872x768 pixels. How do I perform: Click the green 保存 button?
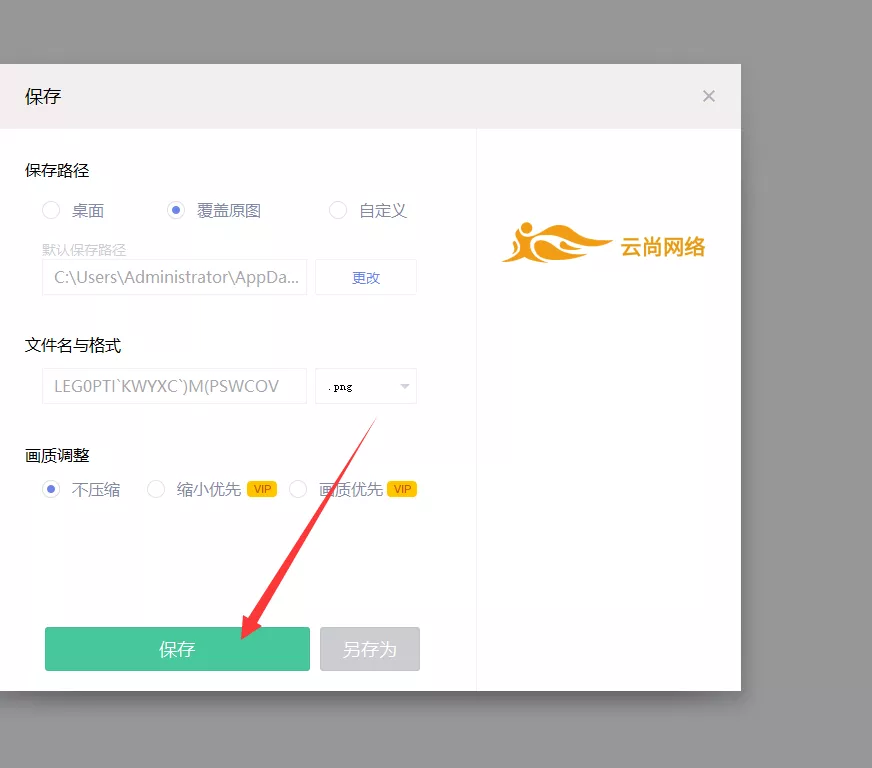point(177,649)
